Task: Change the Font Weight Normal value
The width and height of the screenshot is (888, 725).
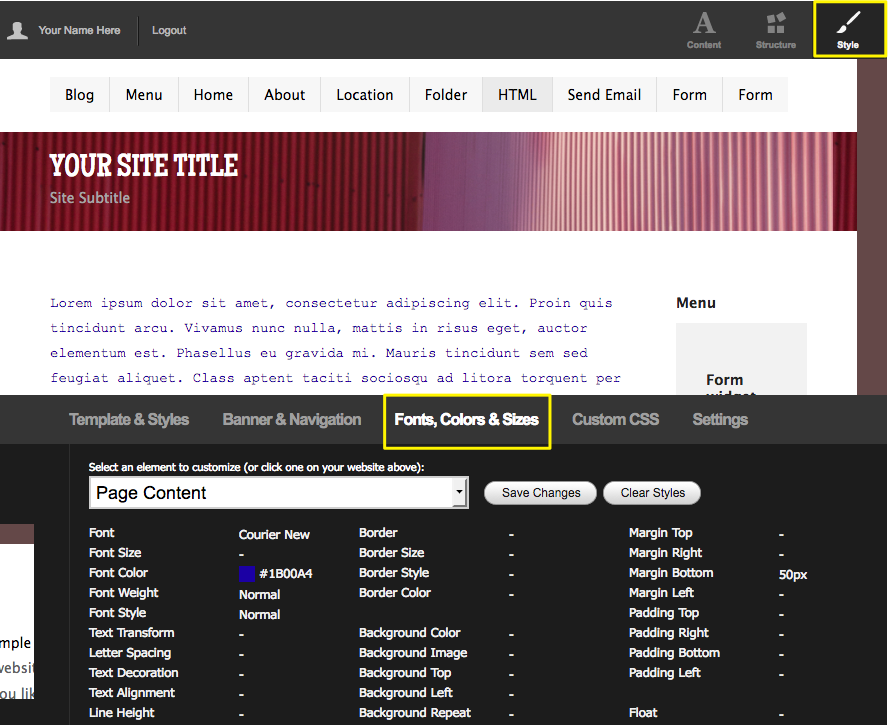Action: (259, 594)
